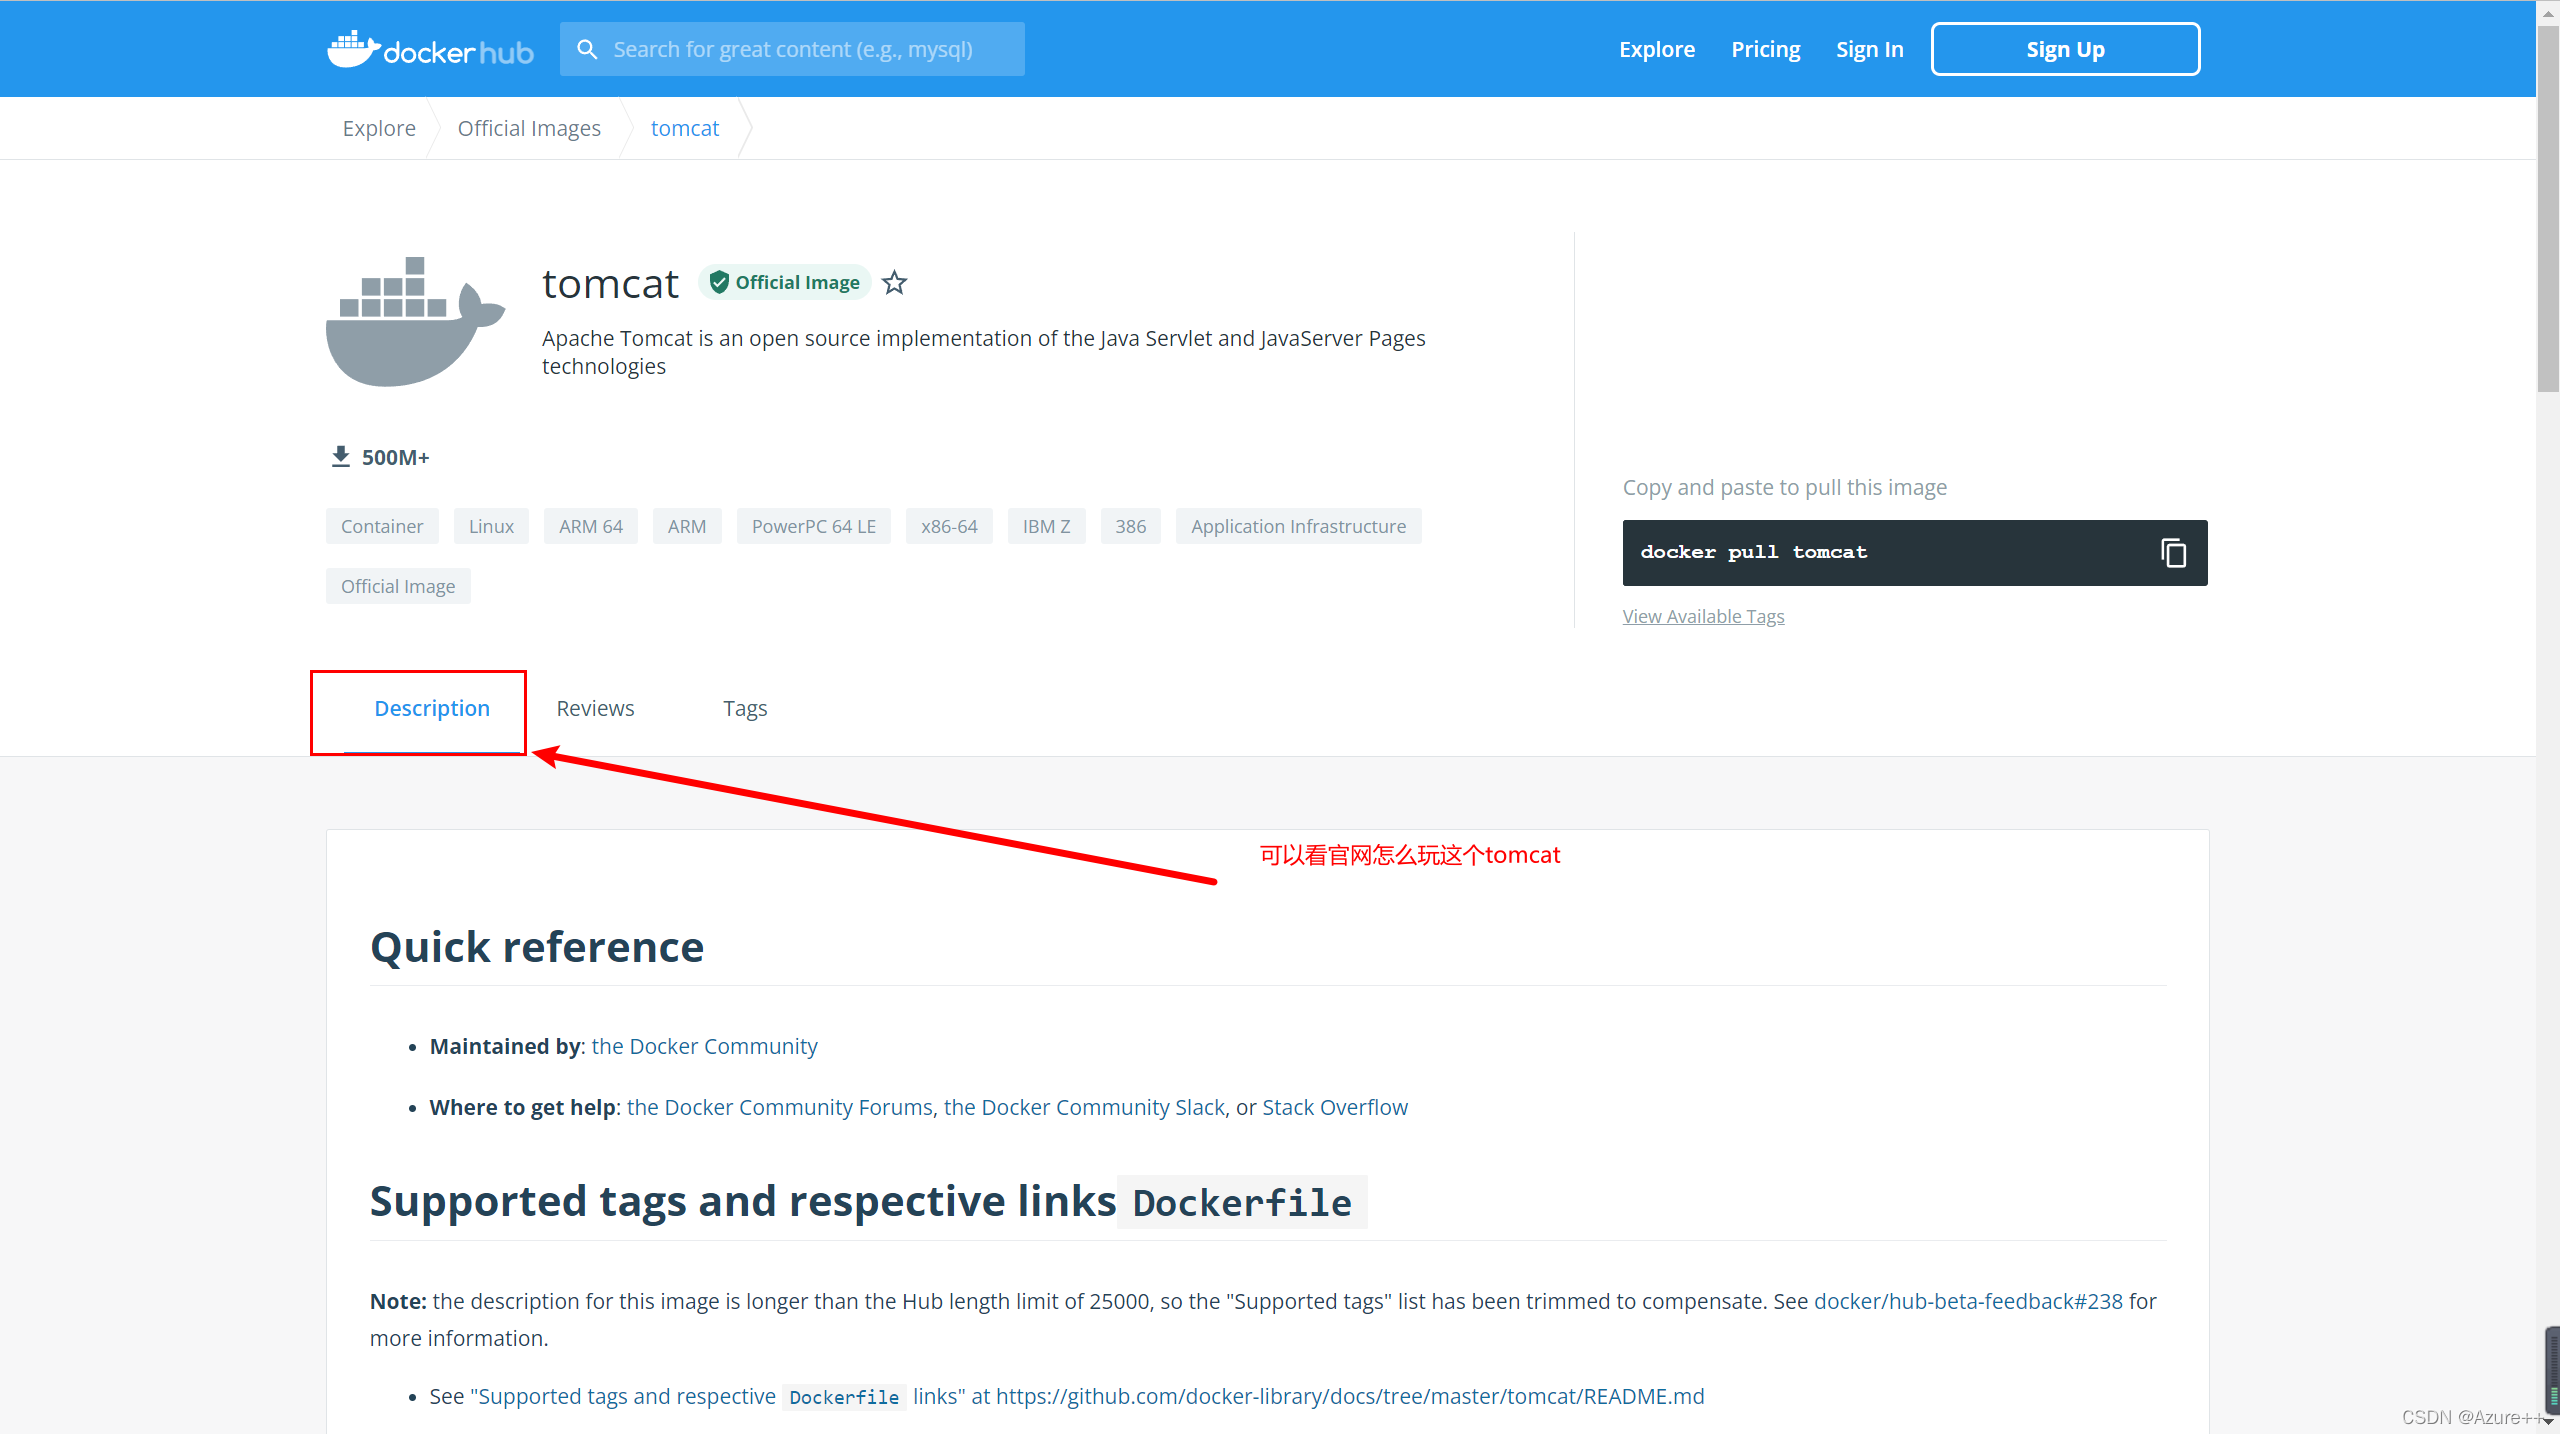Click the x86-64 architecture filter toggle
The height and width of the screenshot is (1434, 2560).
[946, 525]
